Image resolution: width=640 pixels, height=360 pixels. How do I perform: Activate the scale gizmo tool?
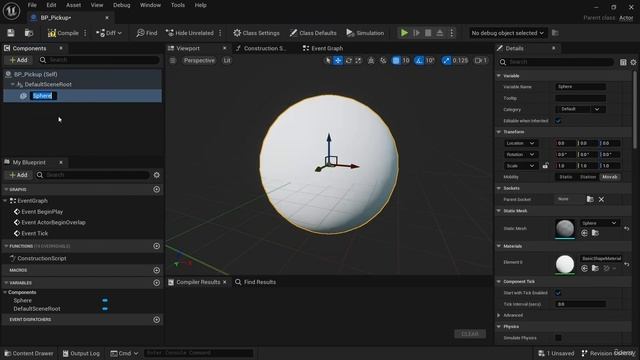(x=358, y=60)
